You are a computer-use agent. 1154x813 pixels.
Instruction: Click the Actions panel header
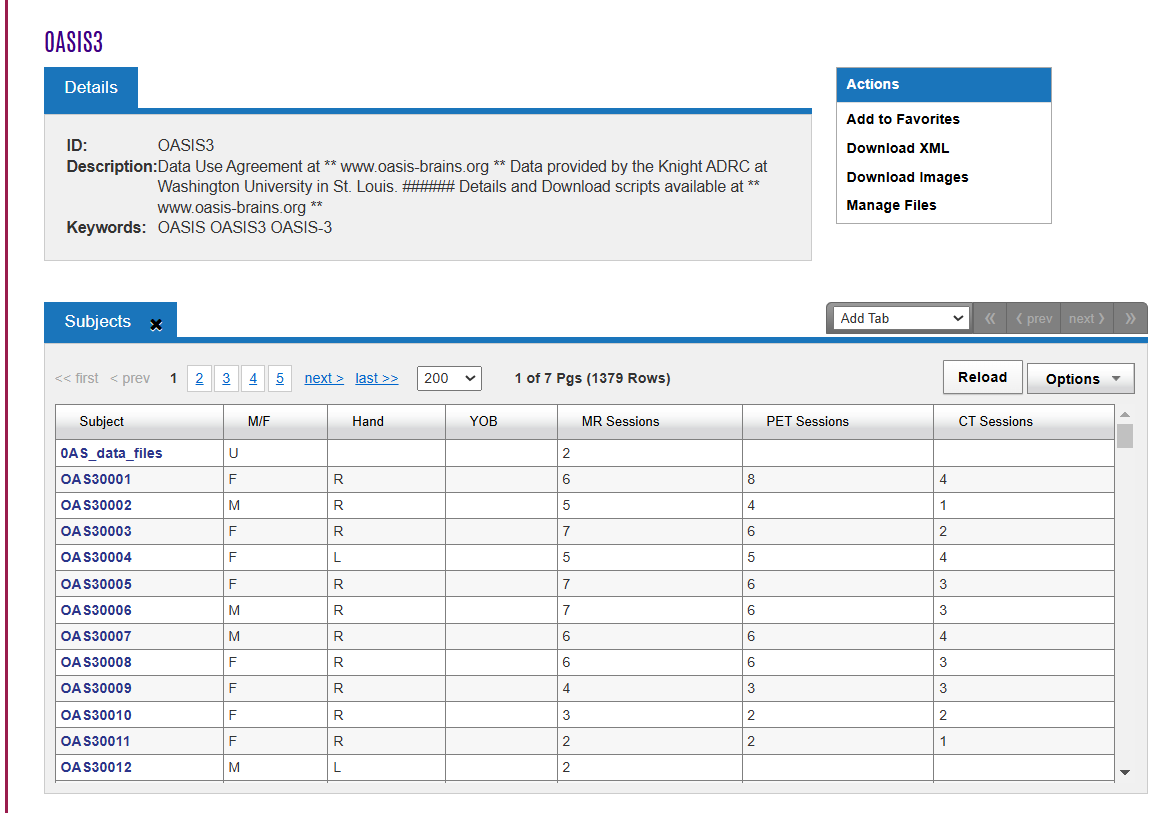[x=944, y=85]
